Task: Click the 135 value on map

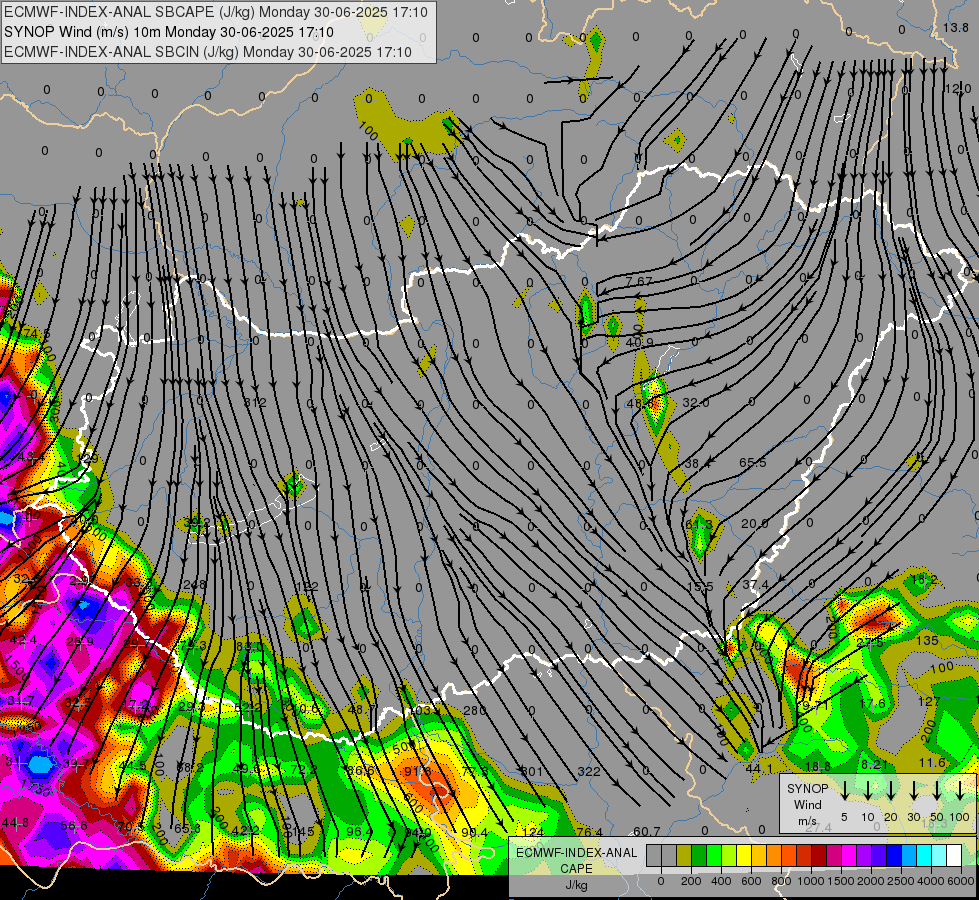Action: pyautogui.click(x=927, y=640)
